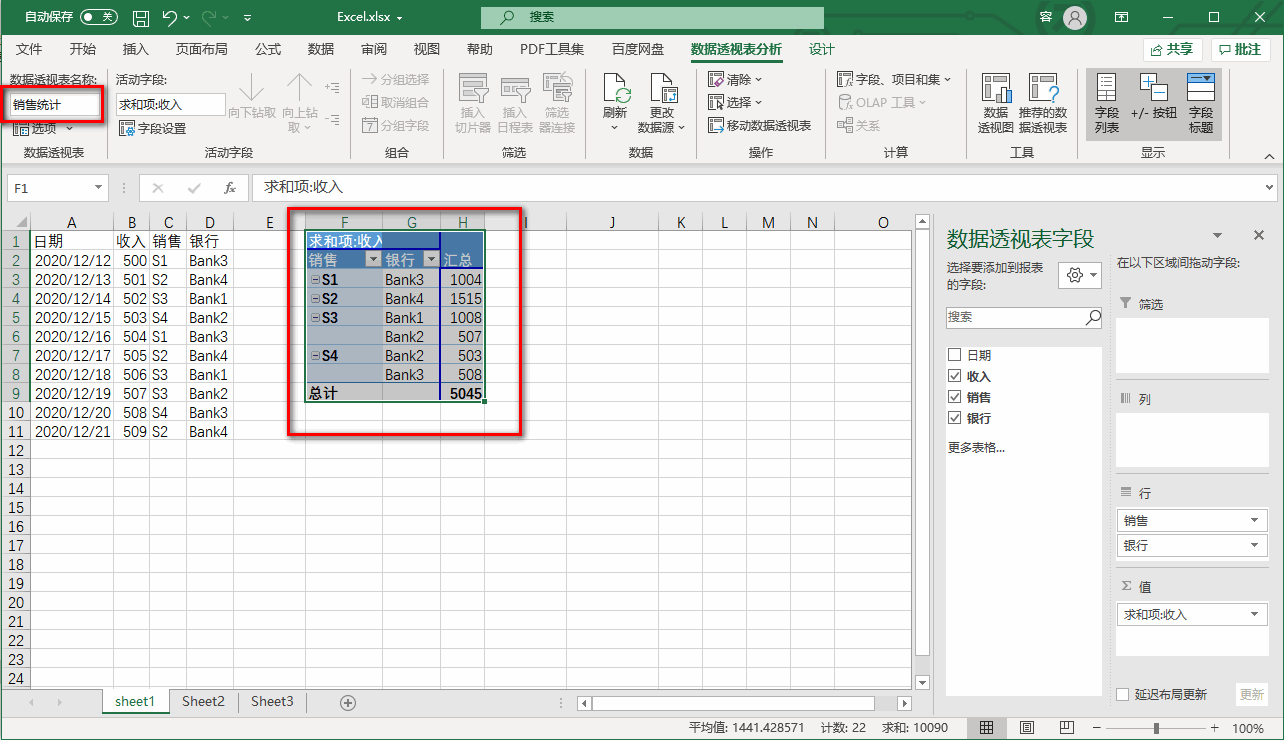Click zoom out minus button

1097,728
